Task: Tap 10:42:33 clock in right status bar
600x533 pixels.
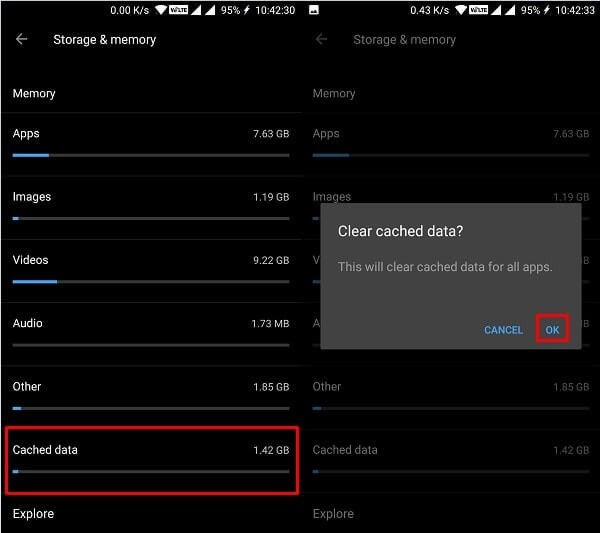Action: (575, 10)
